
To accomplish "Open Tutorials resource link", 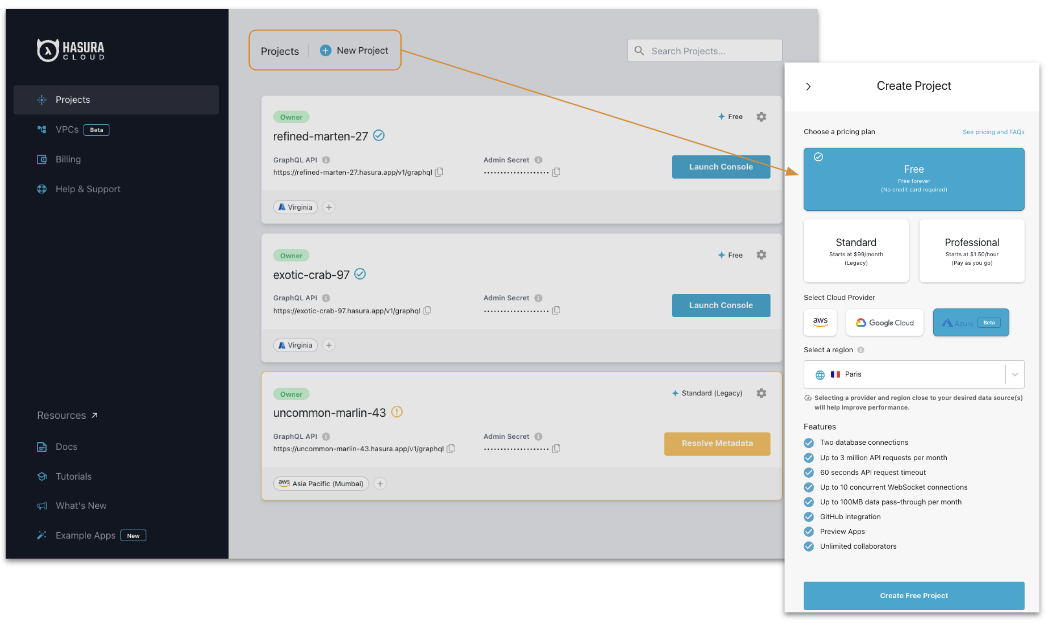I will (x=64, y=477).
